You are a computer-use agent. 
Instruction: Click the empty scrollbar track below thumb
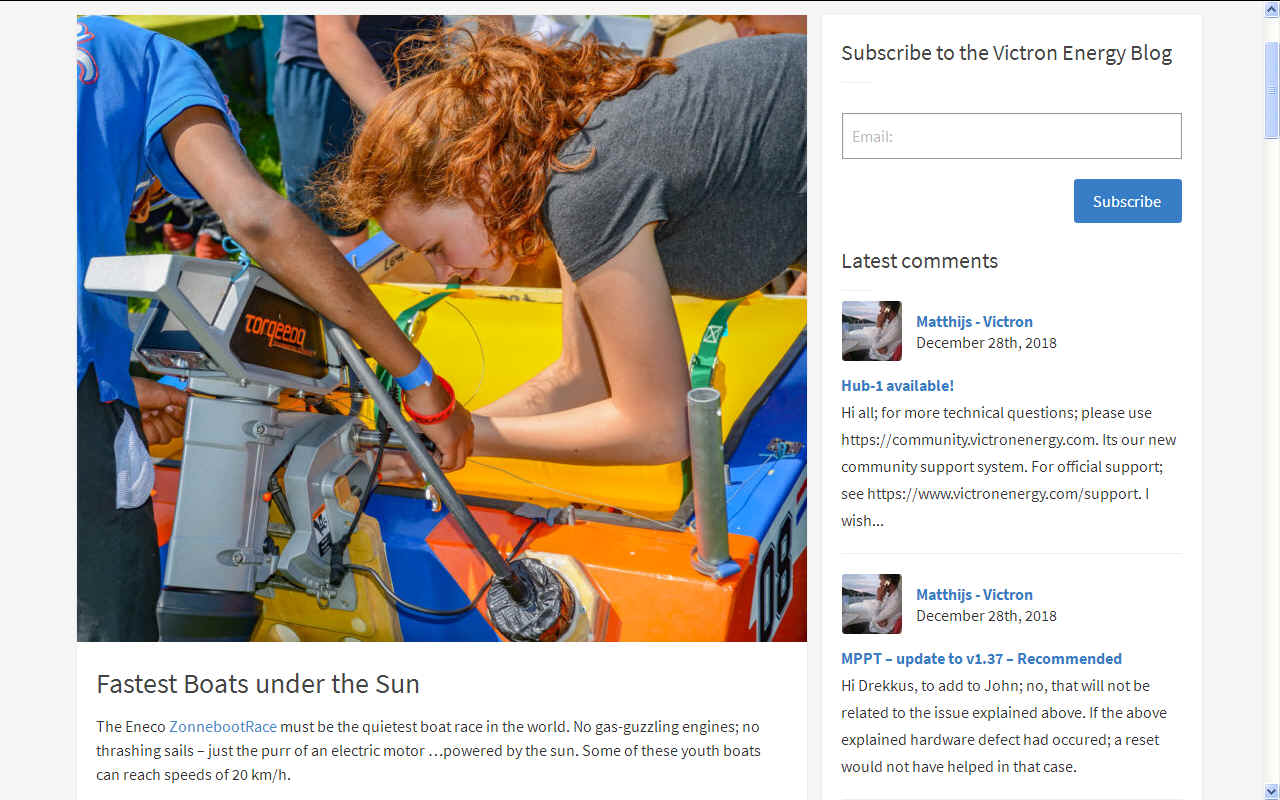(1272, 460)
